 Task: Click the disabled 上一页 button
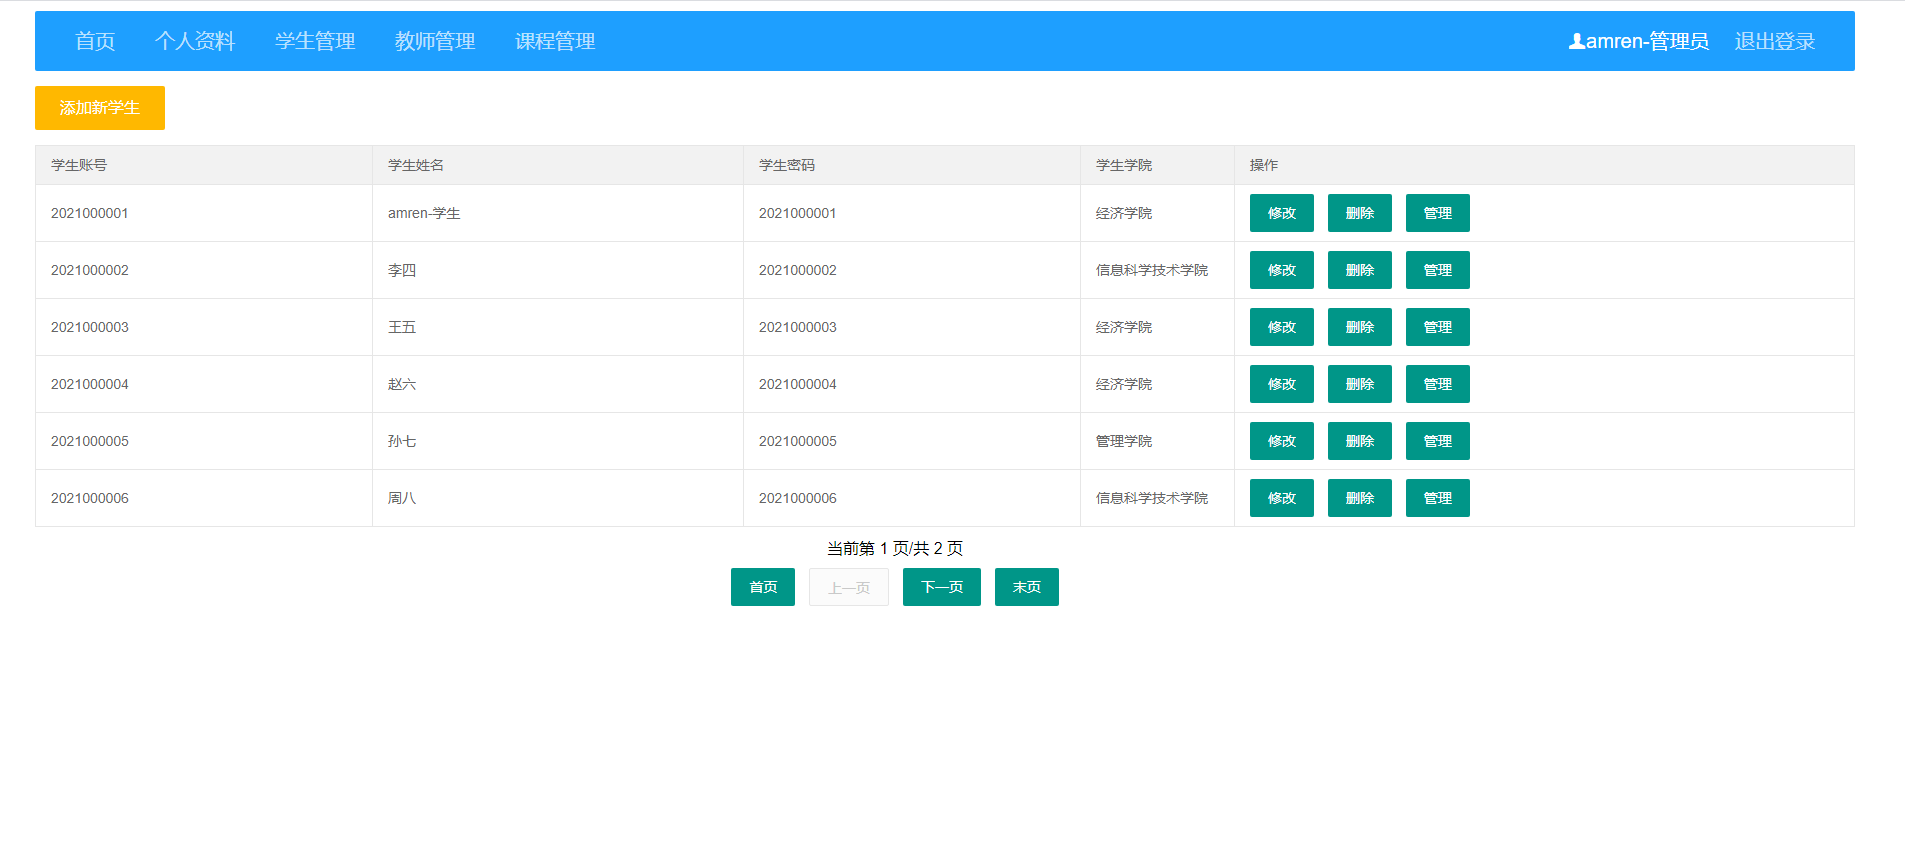point(849,587)
